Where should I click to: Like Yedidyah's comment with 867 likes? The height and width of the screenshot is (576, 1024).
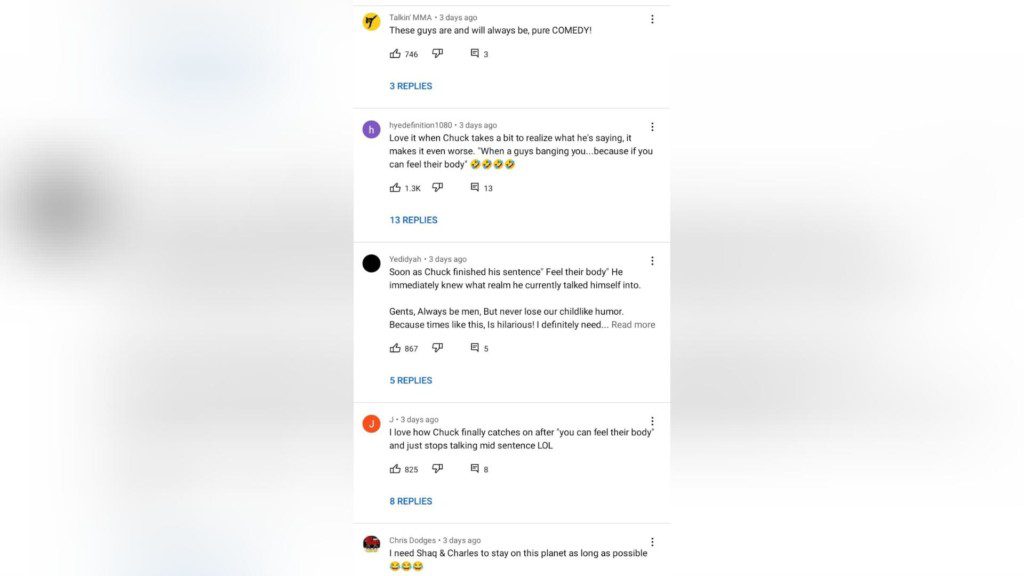point(395,348)
